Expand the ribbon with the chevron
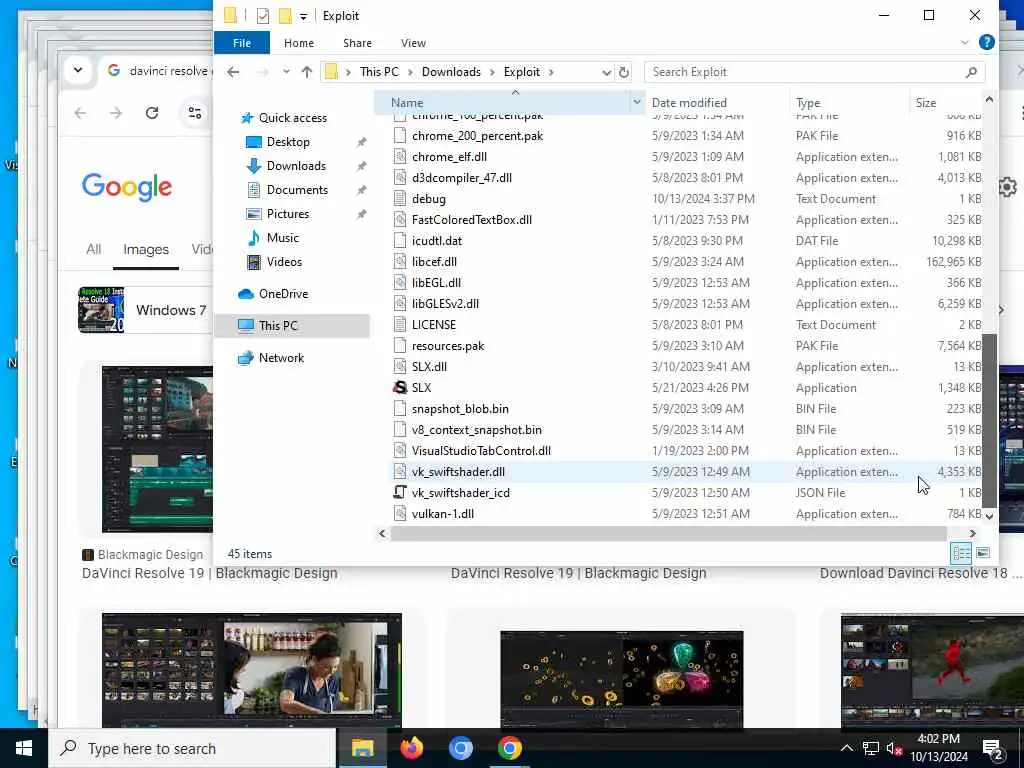This screenshot has width=1024, height=768. (x=965, y=42)
